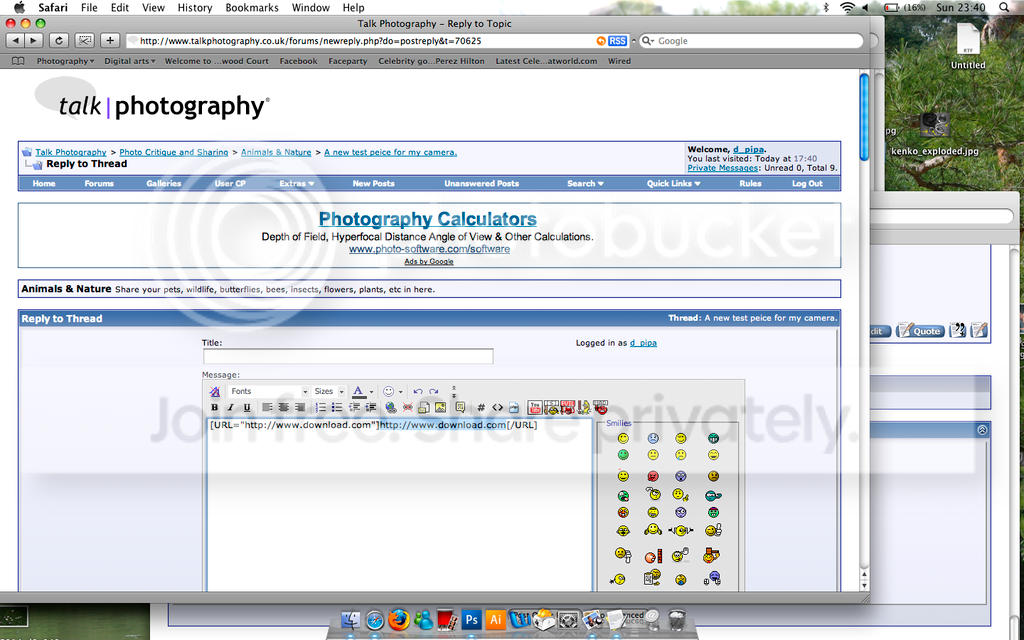Open the Insert Image tool
1024x640 pixels.
pyautogui.click(x=440, y=407)
